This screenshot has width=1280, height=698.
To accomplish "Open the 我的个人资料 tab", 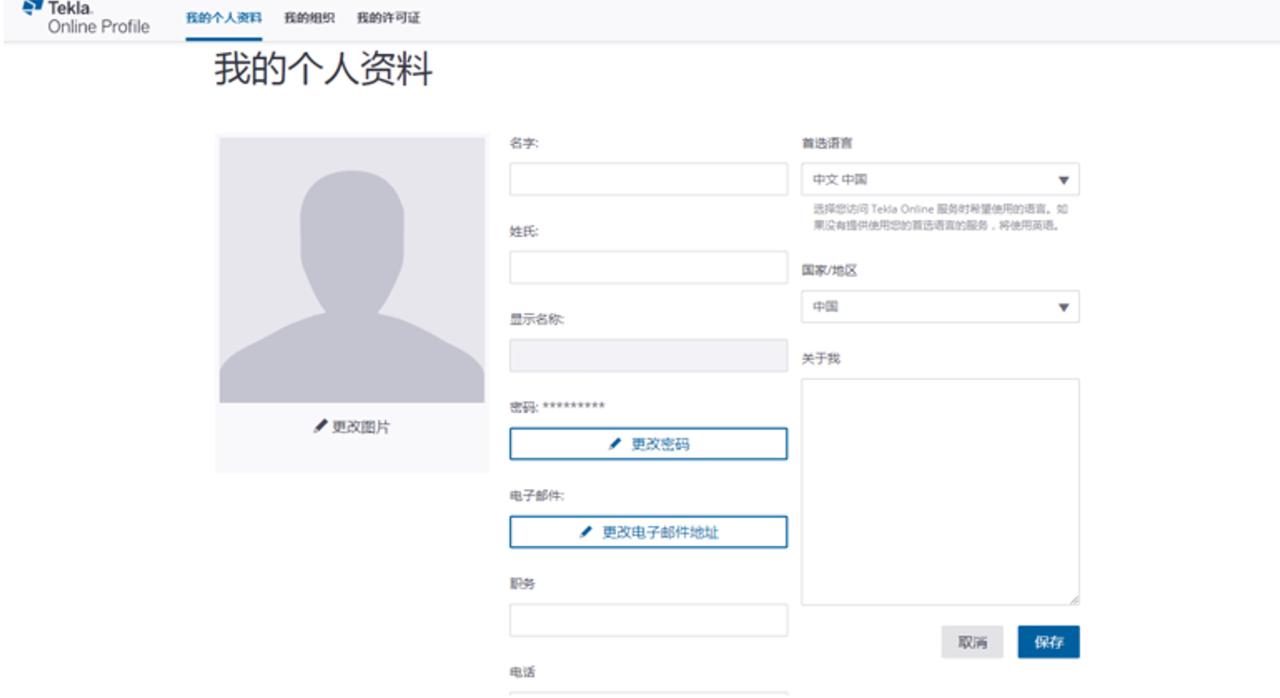I will (x=222, y=17).
